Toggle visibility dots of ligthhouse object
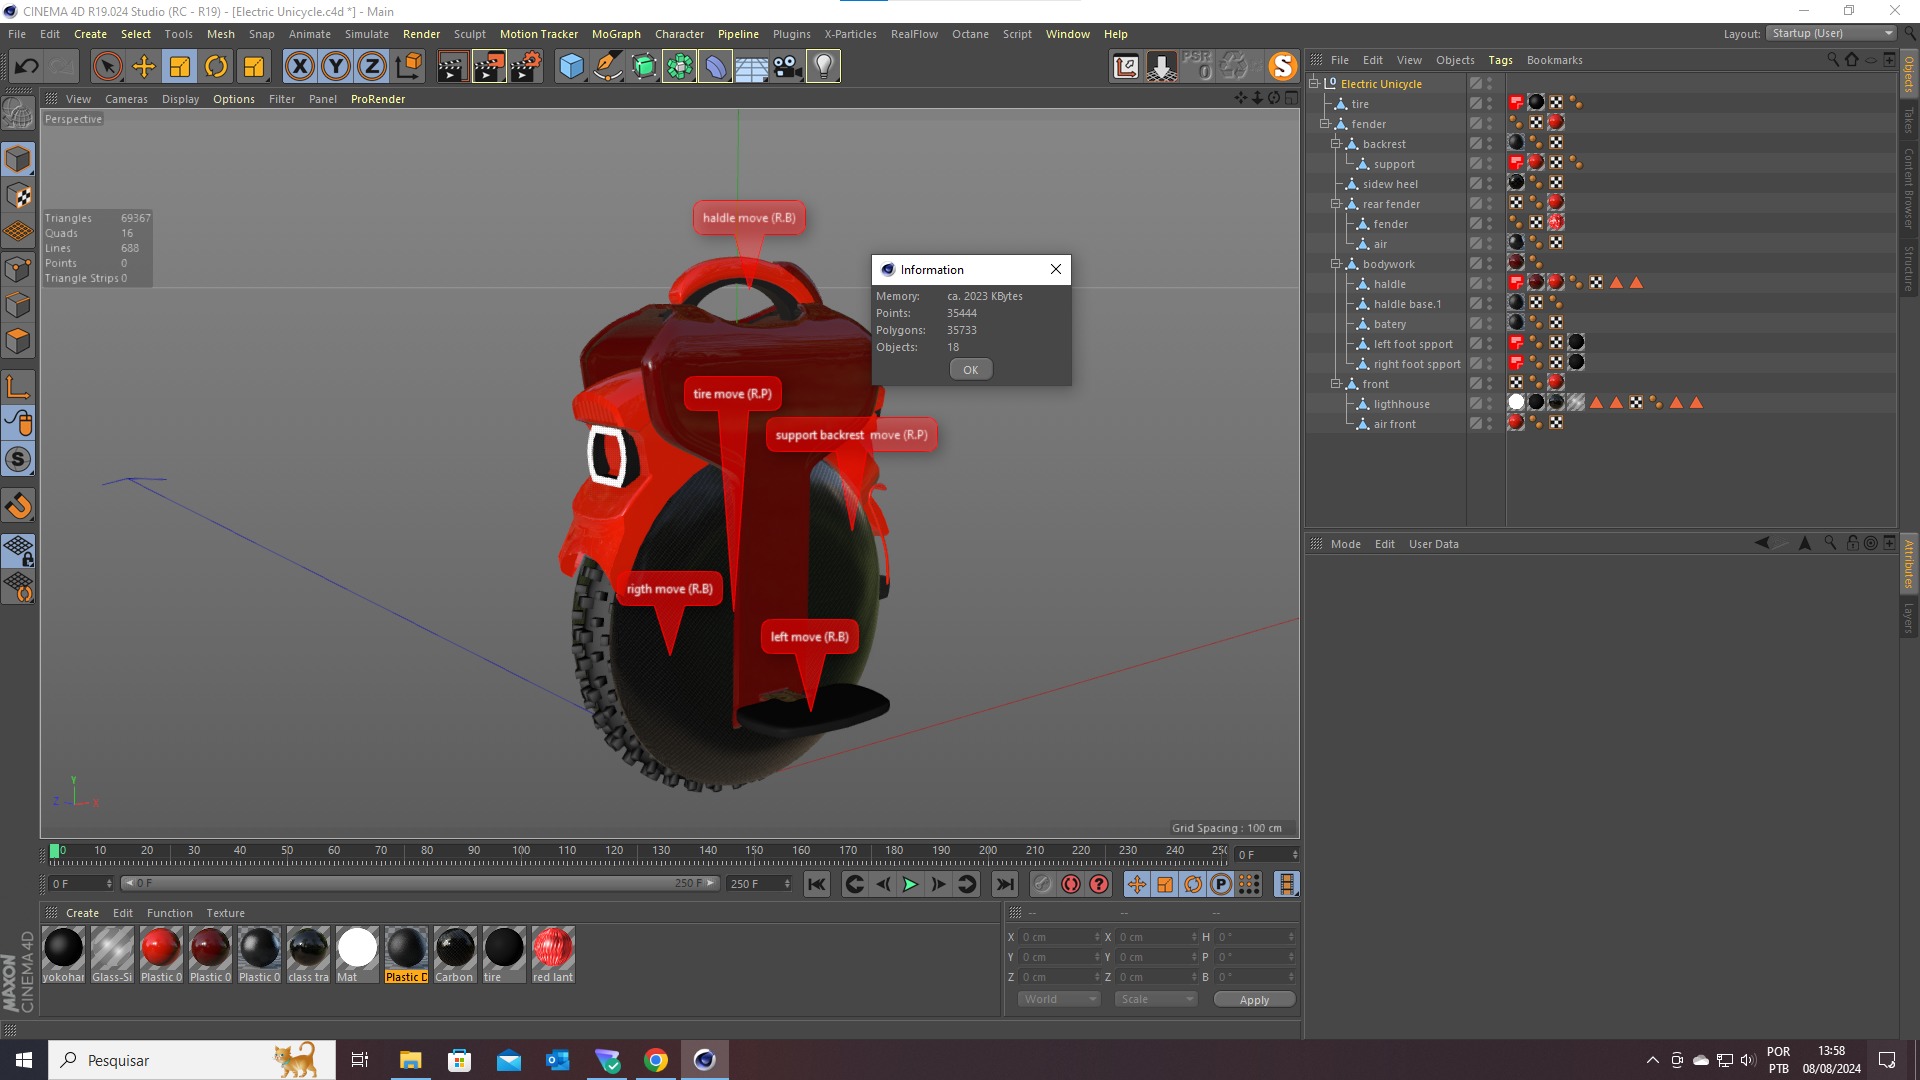 click(1489, 403)
